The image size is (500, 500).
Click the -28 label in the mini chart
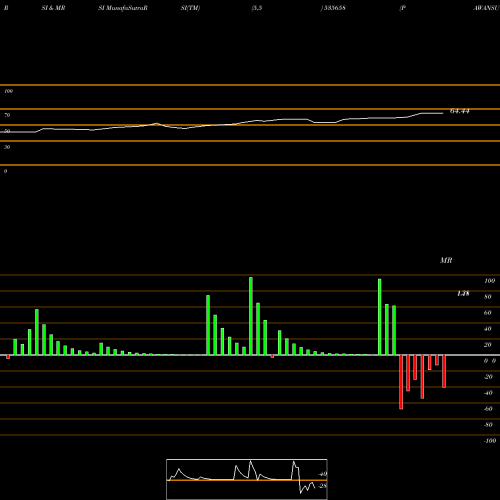pos(323,486)
